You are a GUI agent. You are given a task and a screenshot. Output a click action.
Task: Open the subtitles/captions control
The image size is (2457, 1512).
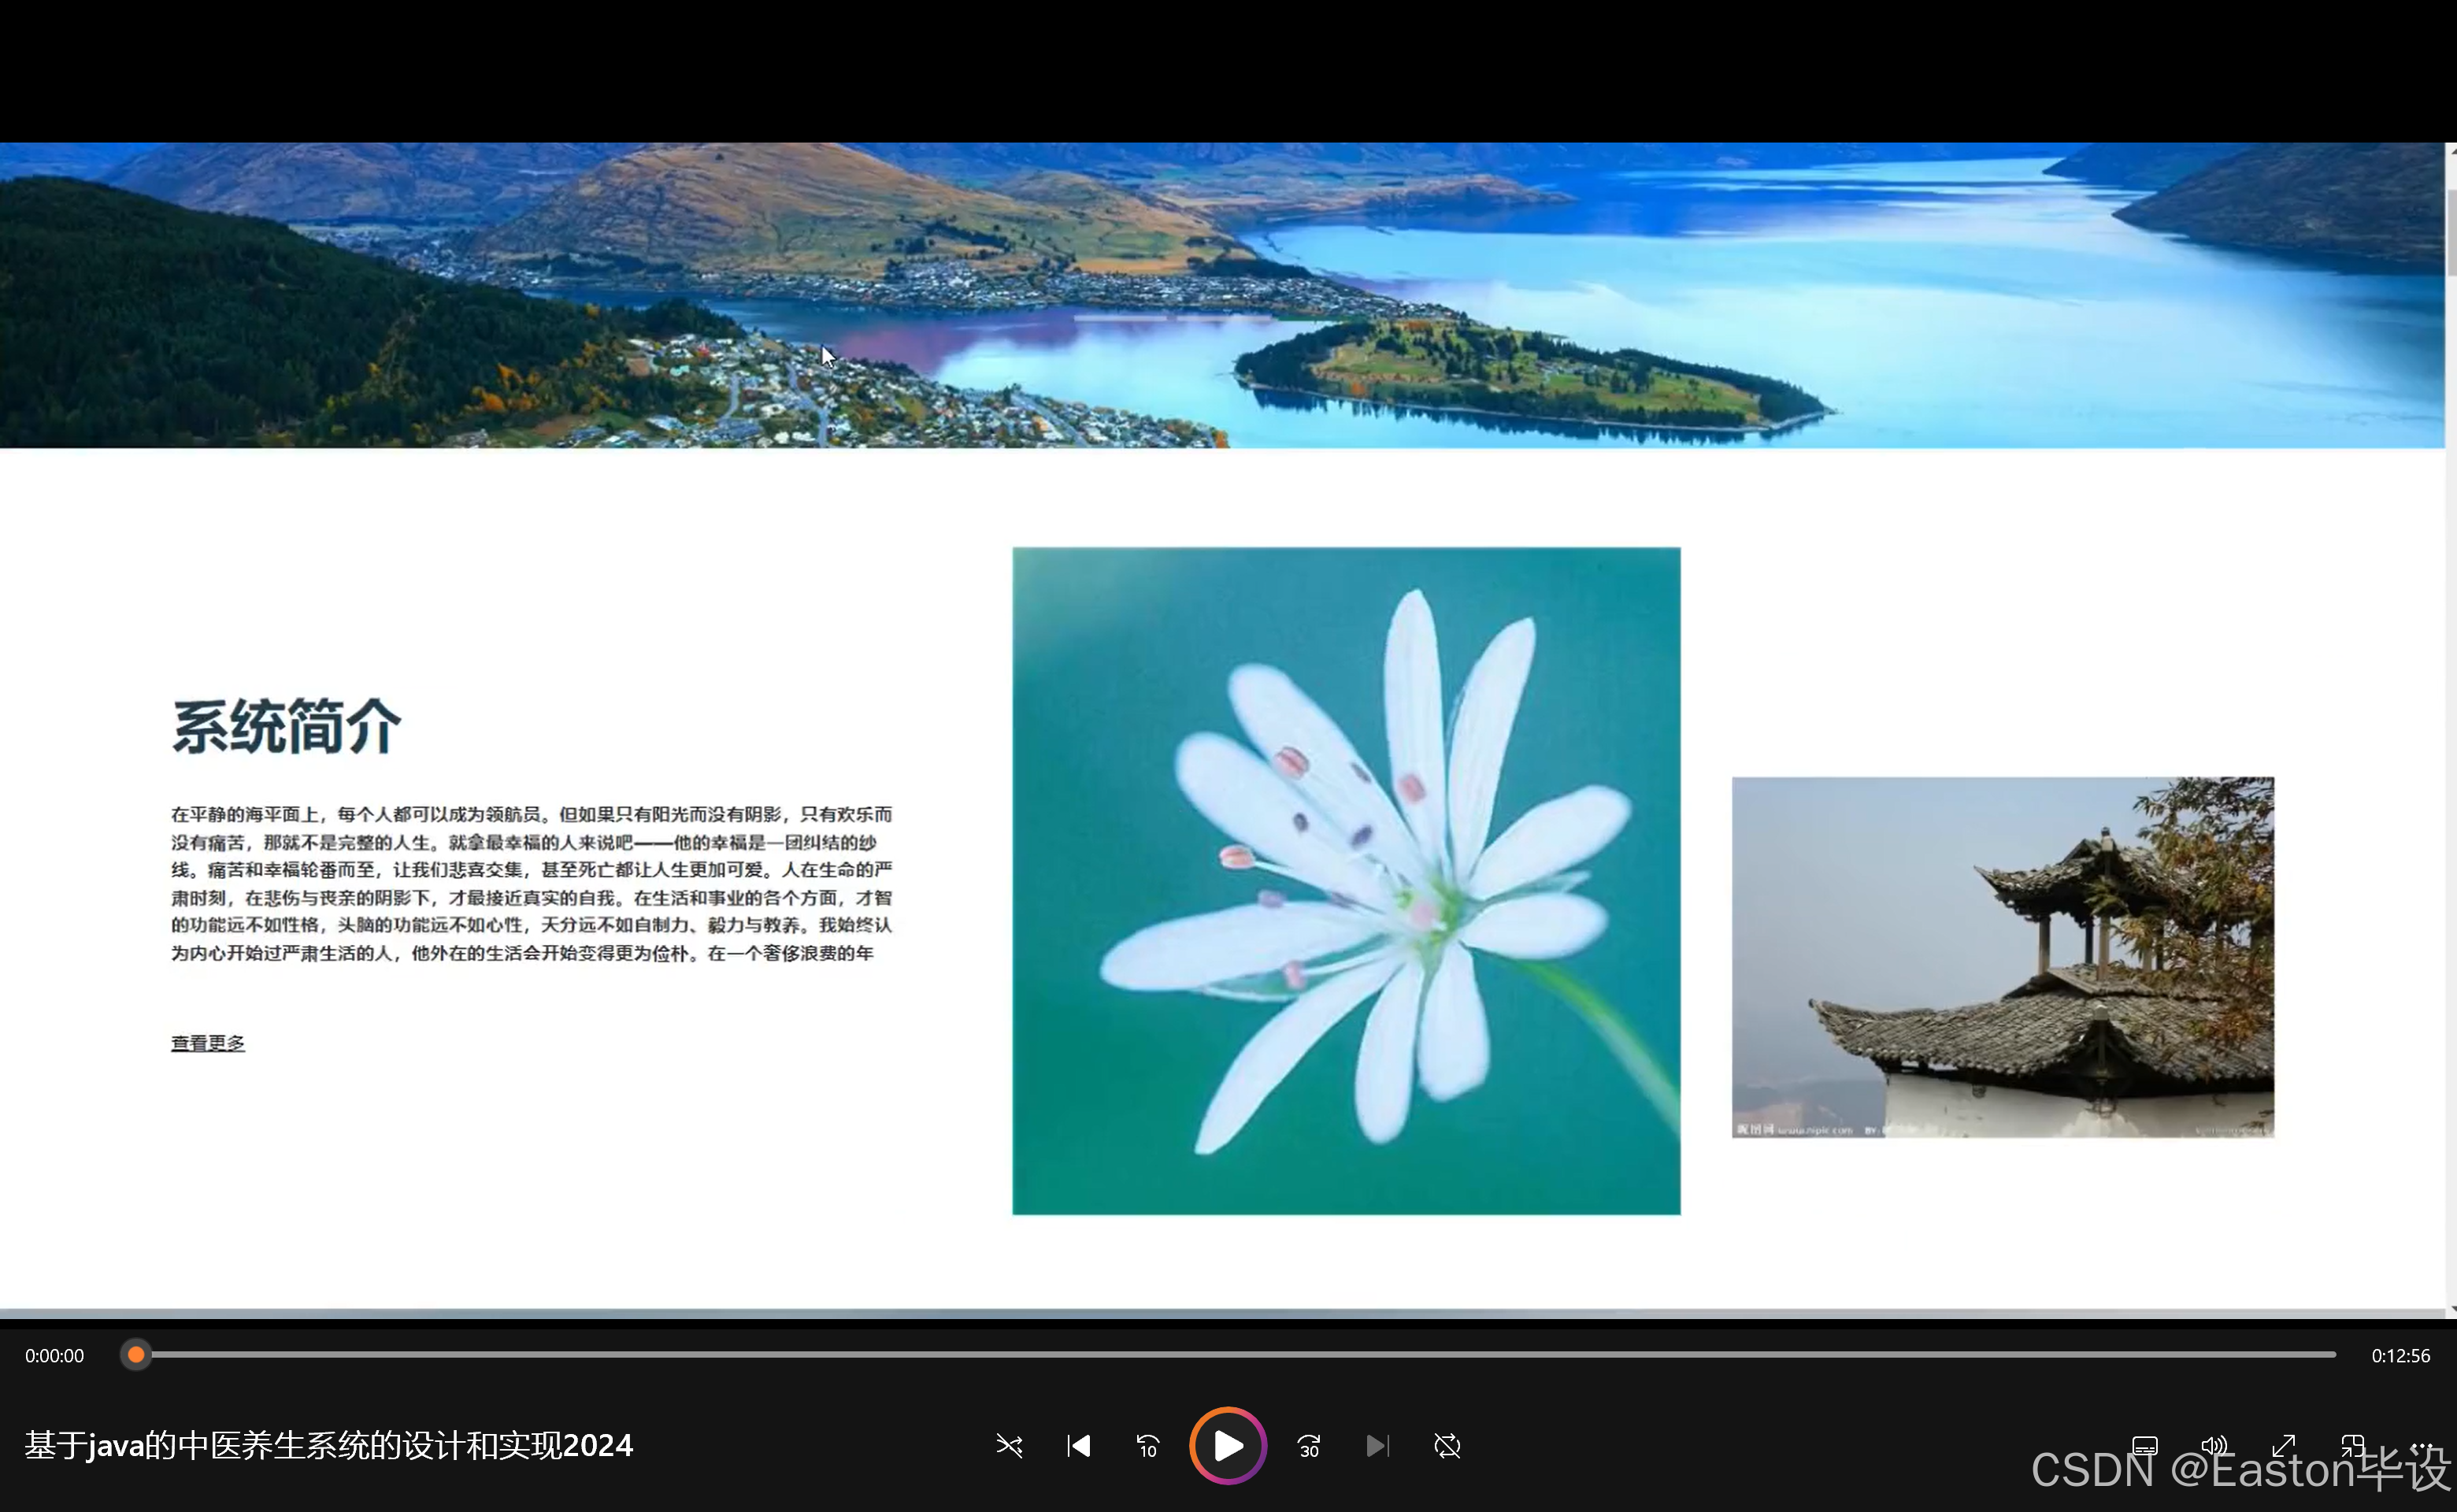2145,1446
